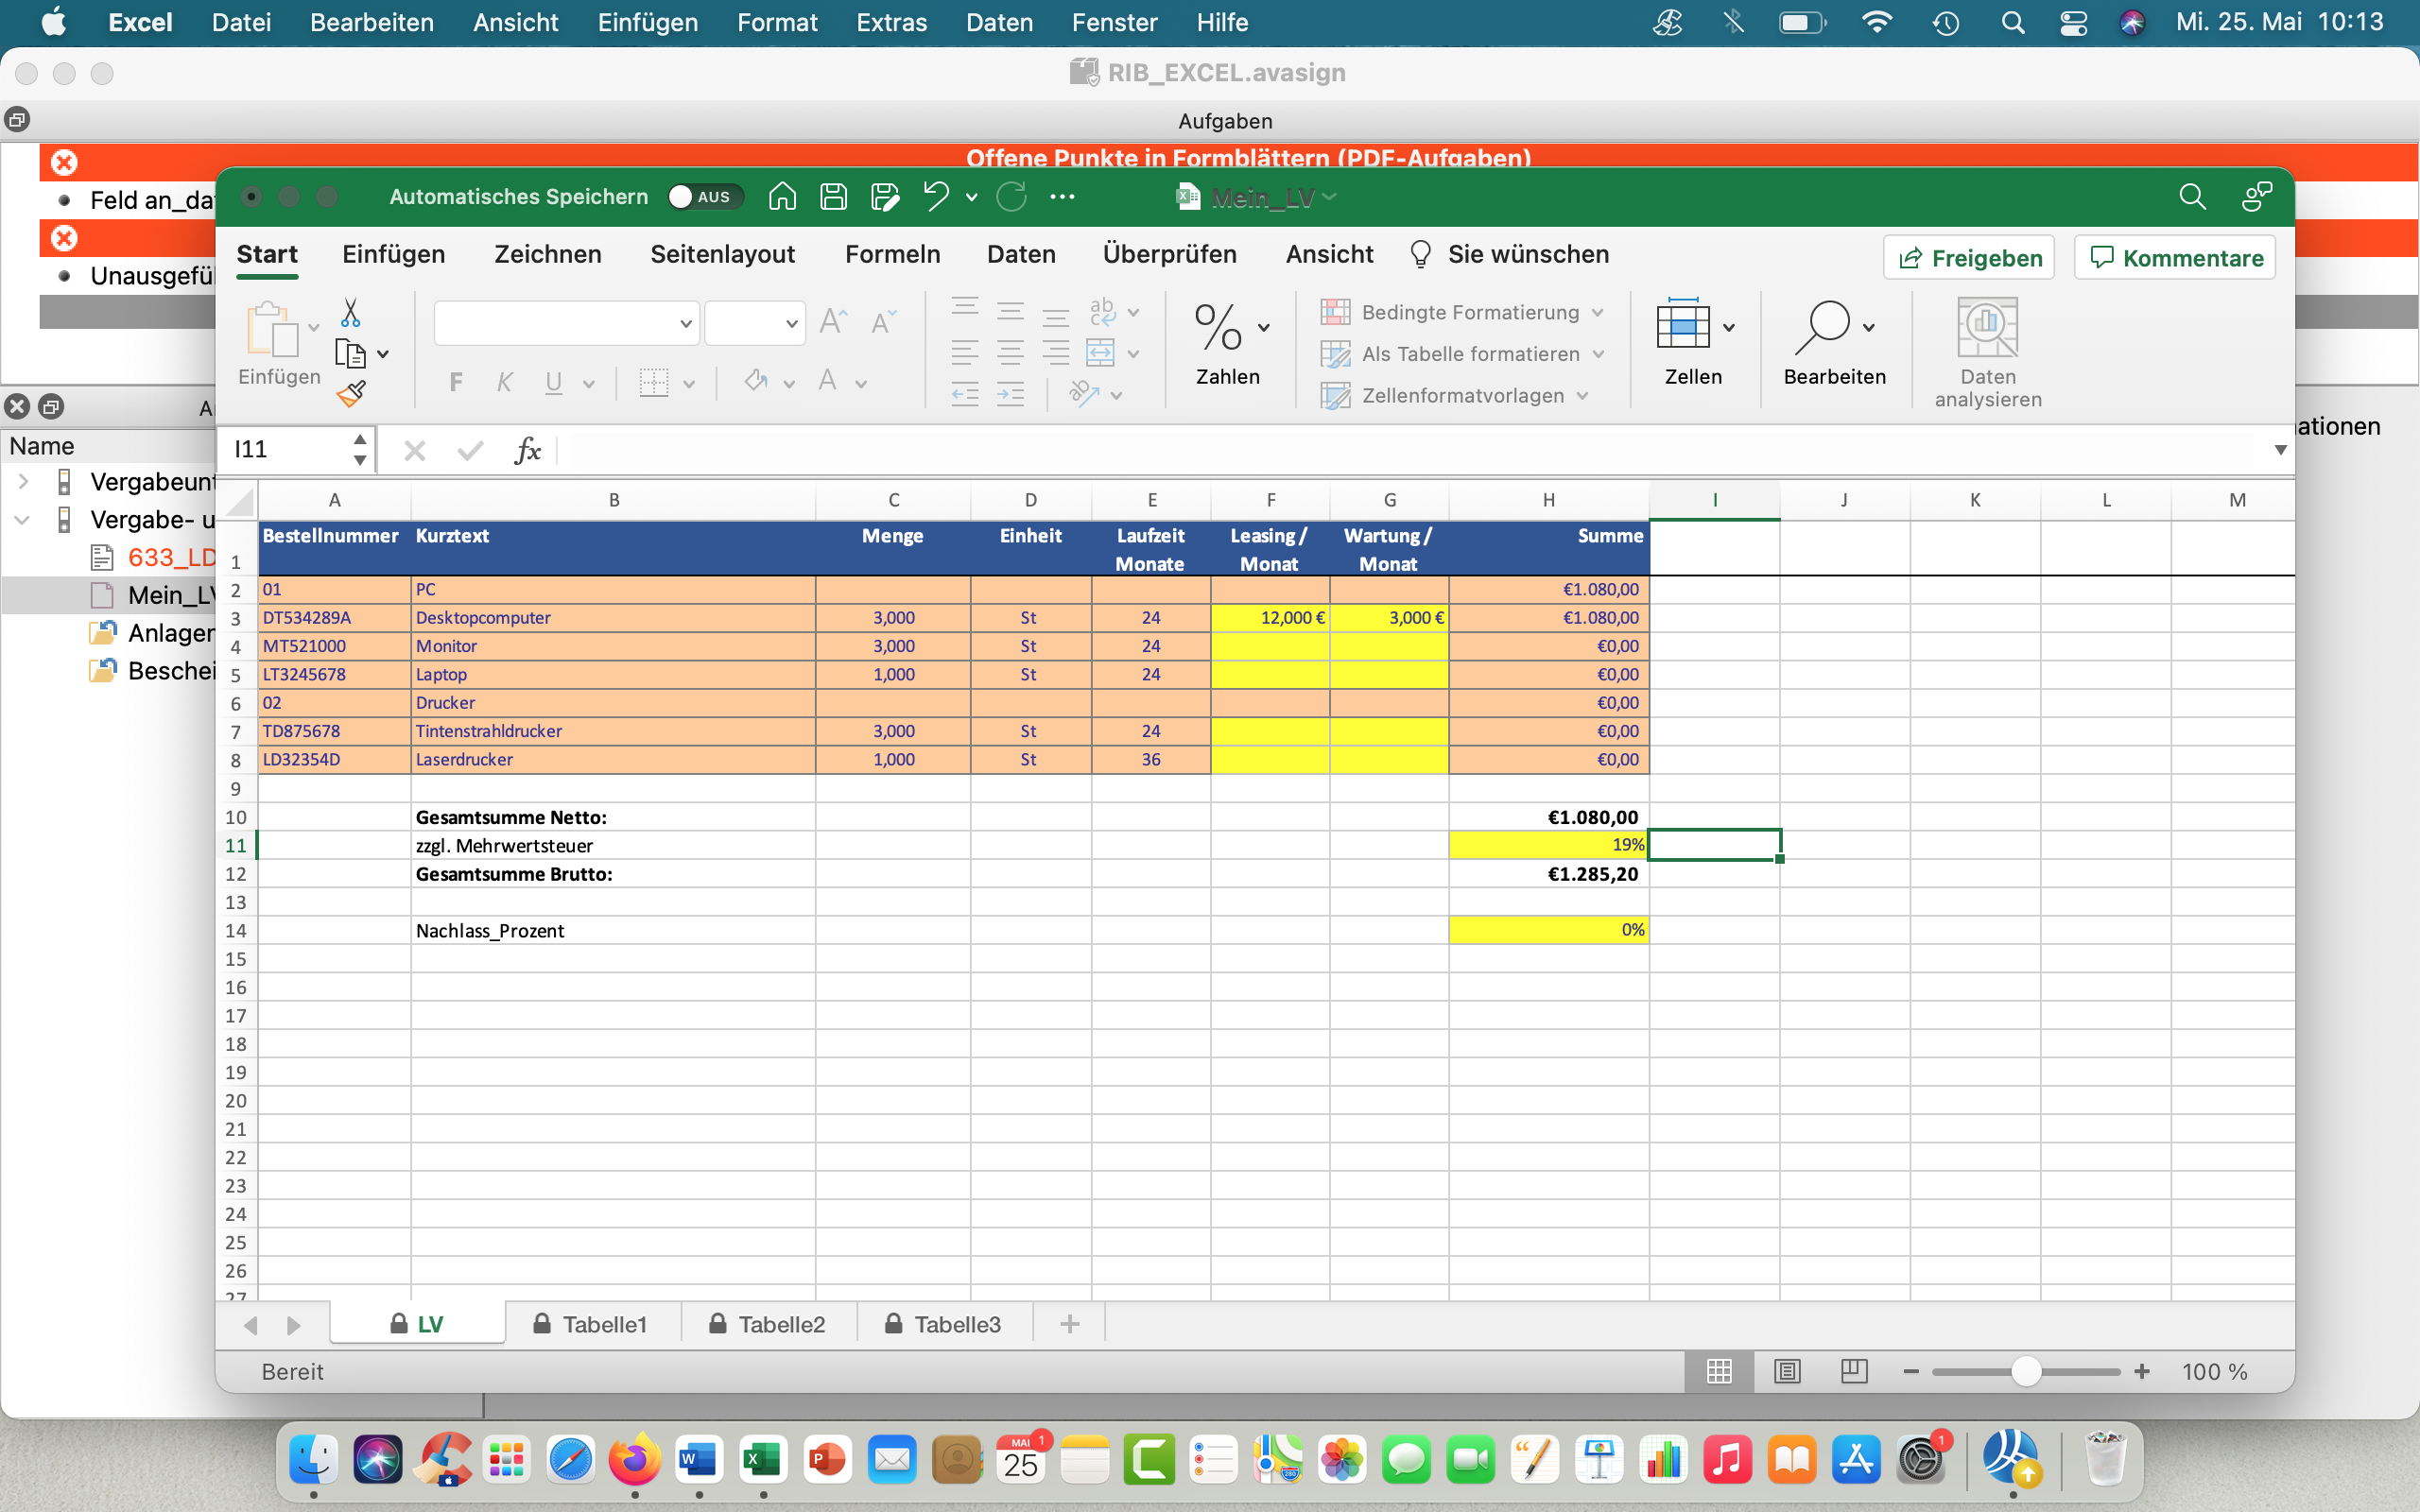This screenshot has height=1512, width=2420.
Task: Click the Italic K button
Action: coord(504,382)
